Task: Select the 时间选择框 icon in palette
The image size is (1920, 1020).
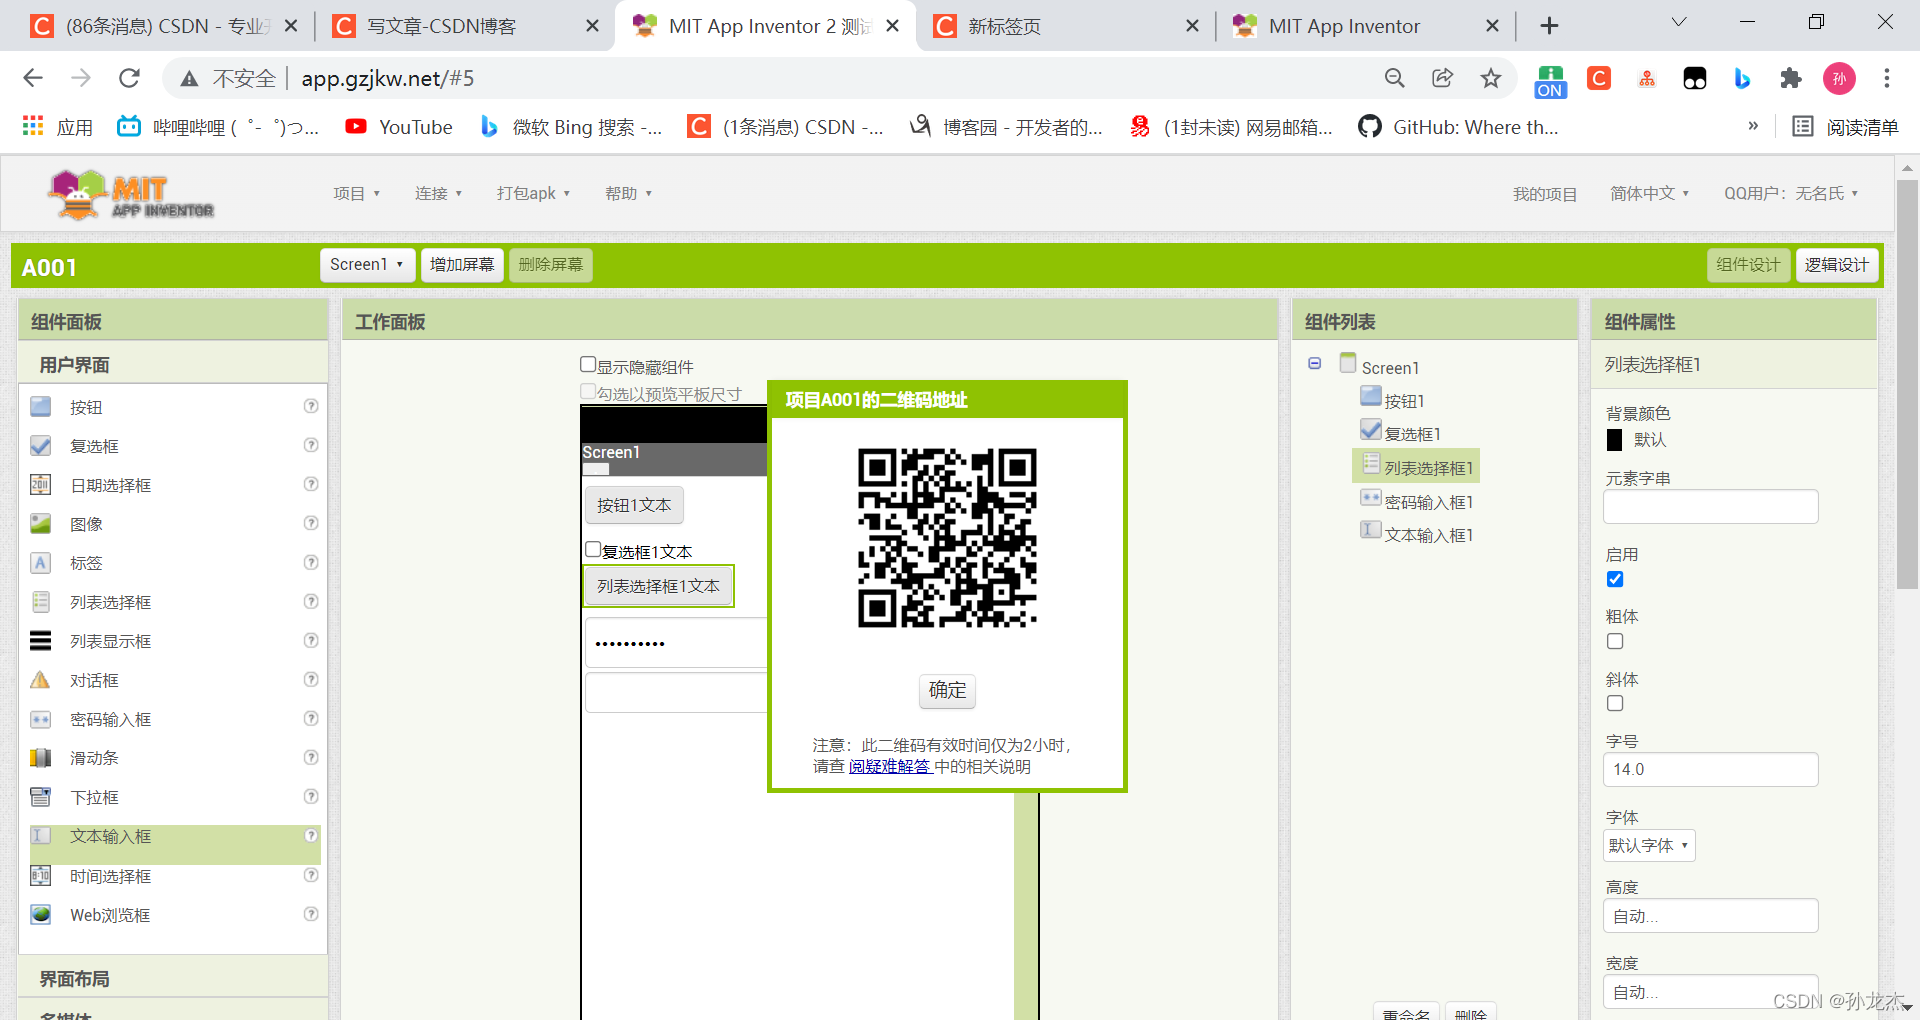Action: [x=40, y=876]
